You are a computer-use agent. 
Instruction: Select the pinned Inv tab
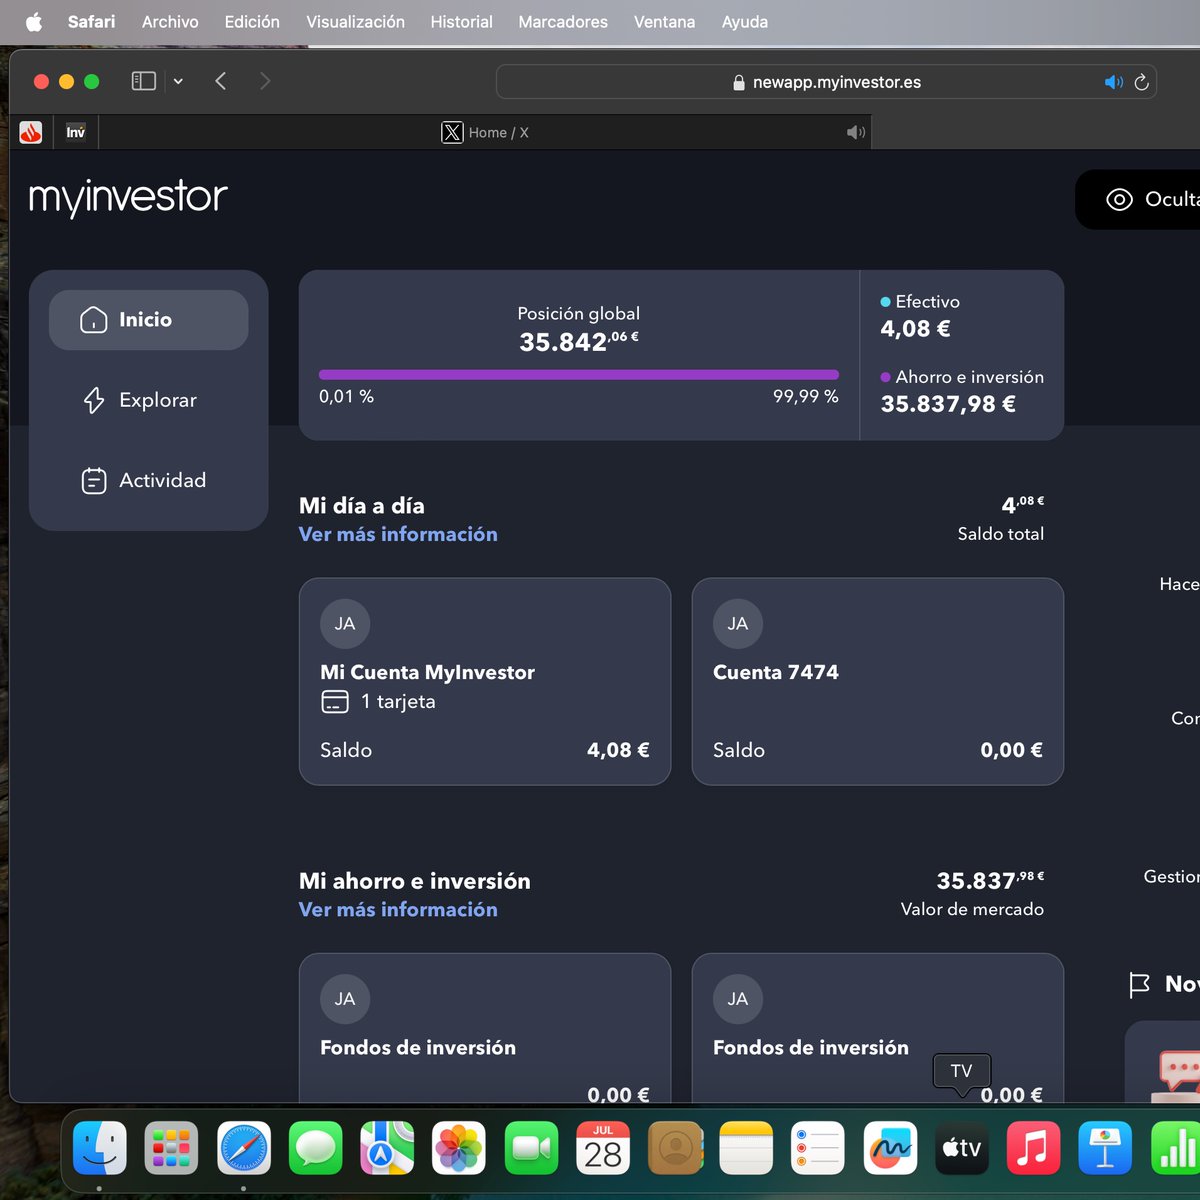[76, 132]
